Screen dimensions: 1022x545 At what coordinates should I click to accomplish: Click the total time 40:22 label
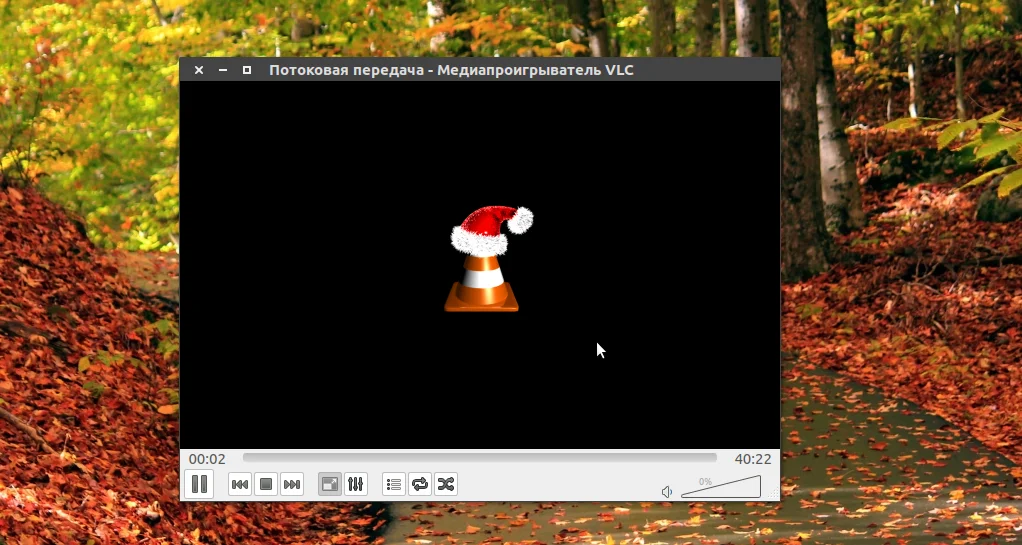pyautogui.click(x=753, y=459)
